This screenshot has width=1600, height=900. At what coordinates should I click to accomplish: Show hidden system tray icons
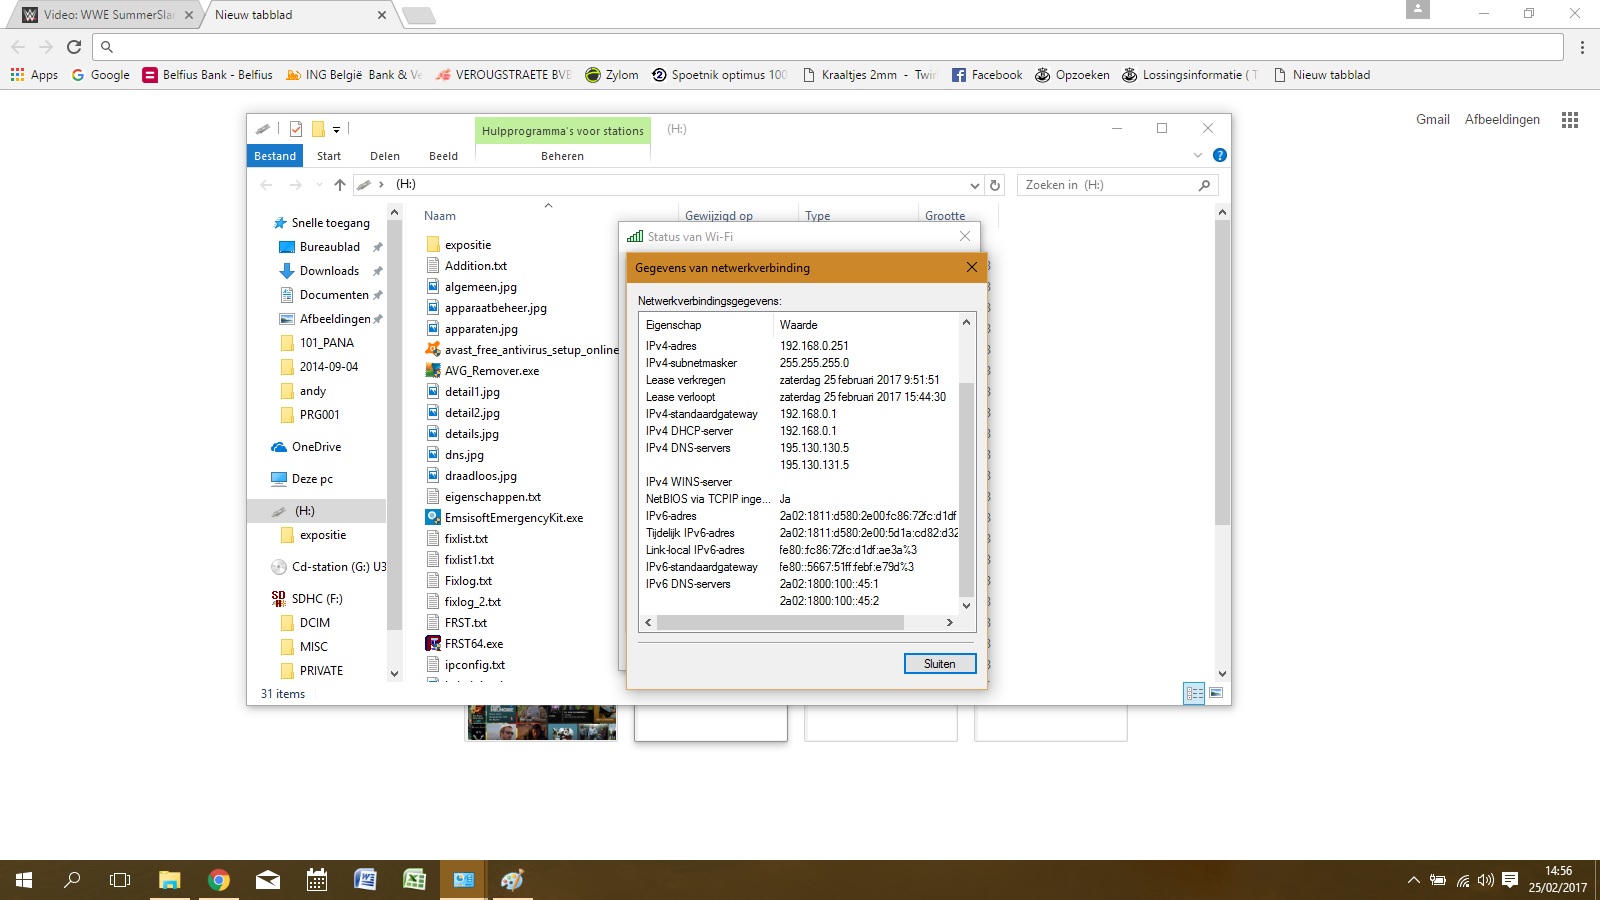coord(1413,880)
